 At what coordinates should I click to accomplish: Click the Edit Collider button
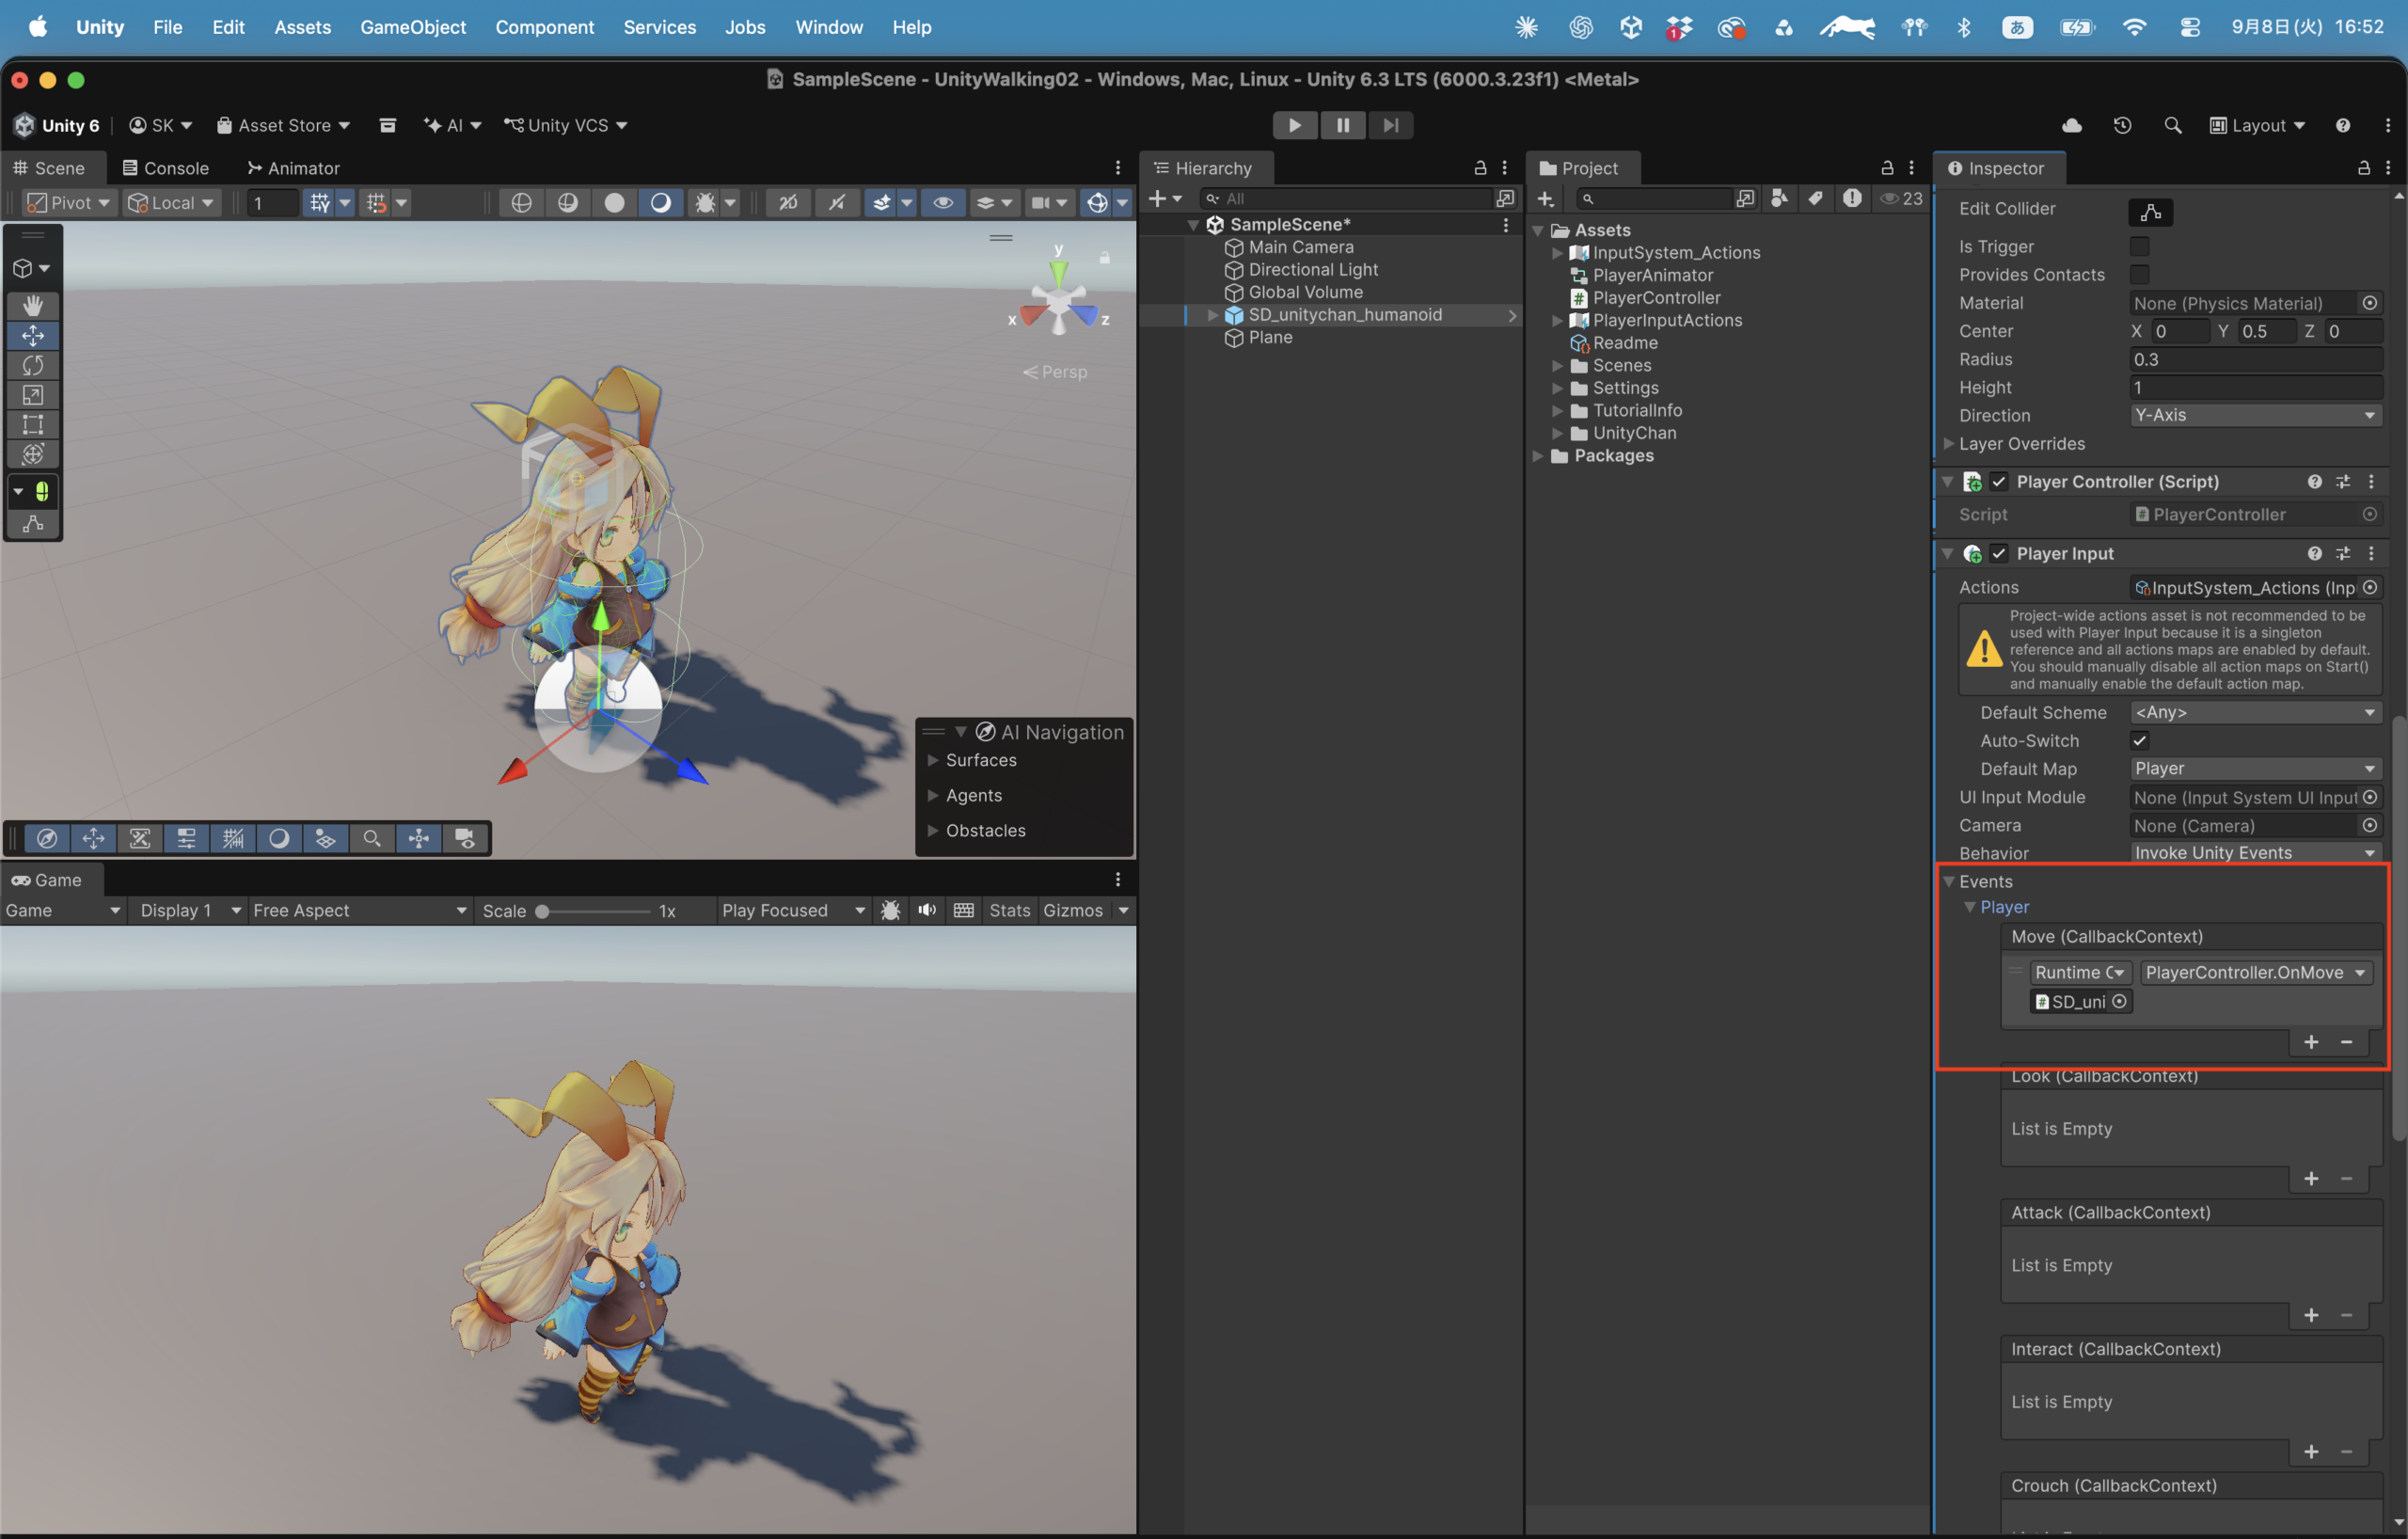(2151, 212)
